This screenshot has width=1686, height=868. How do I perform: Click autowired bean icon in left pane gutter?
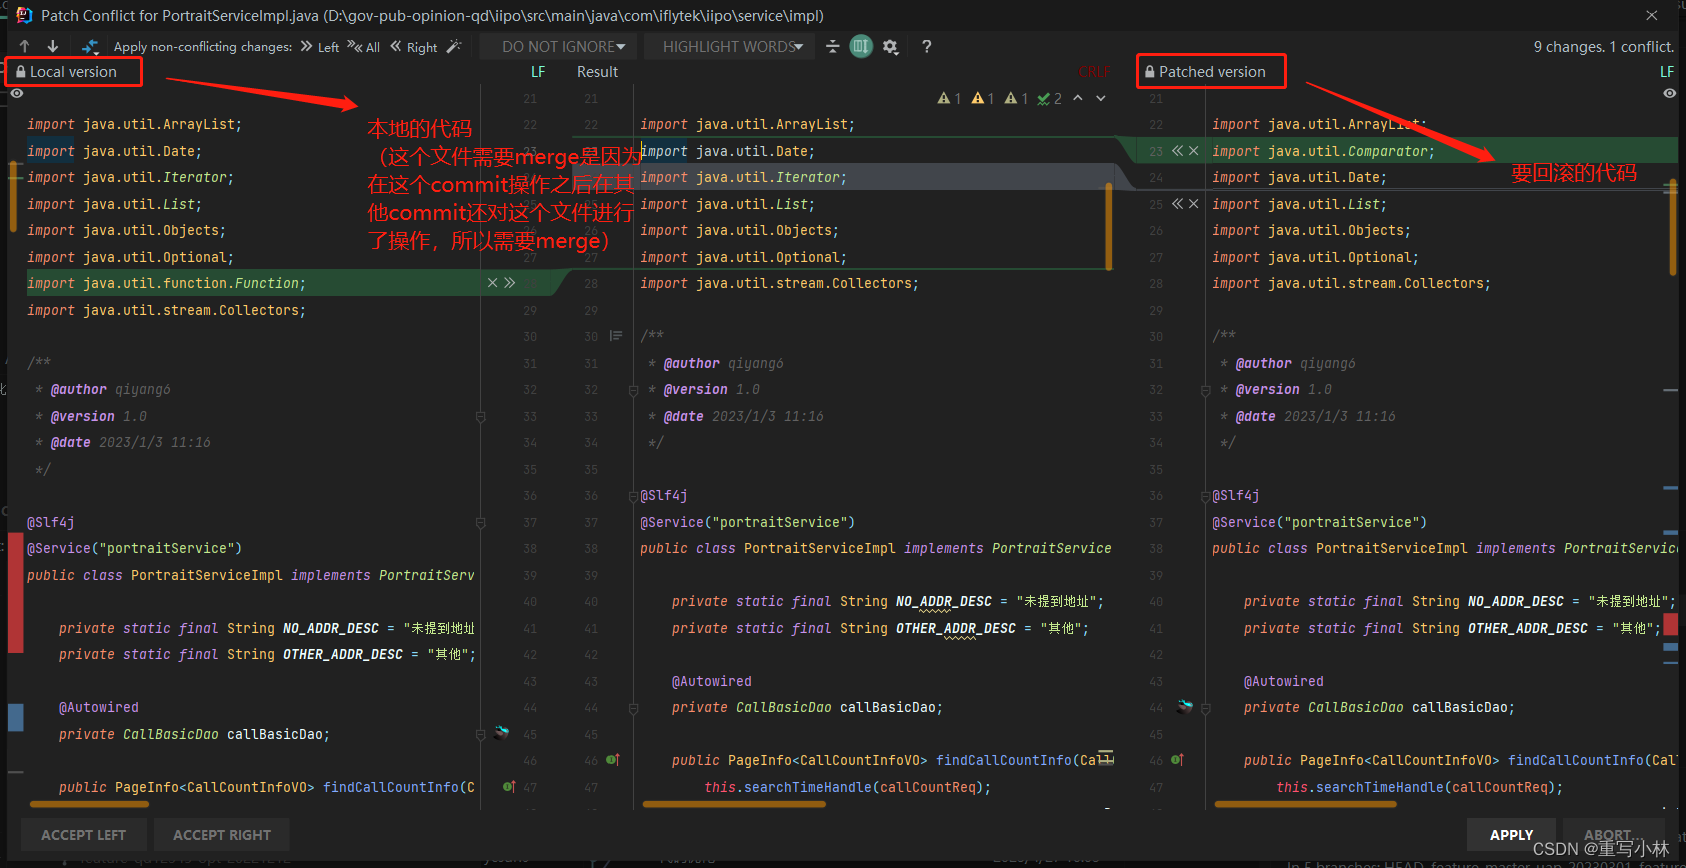501,733
